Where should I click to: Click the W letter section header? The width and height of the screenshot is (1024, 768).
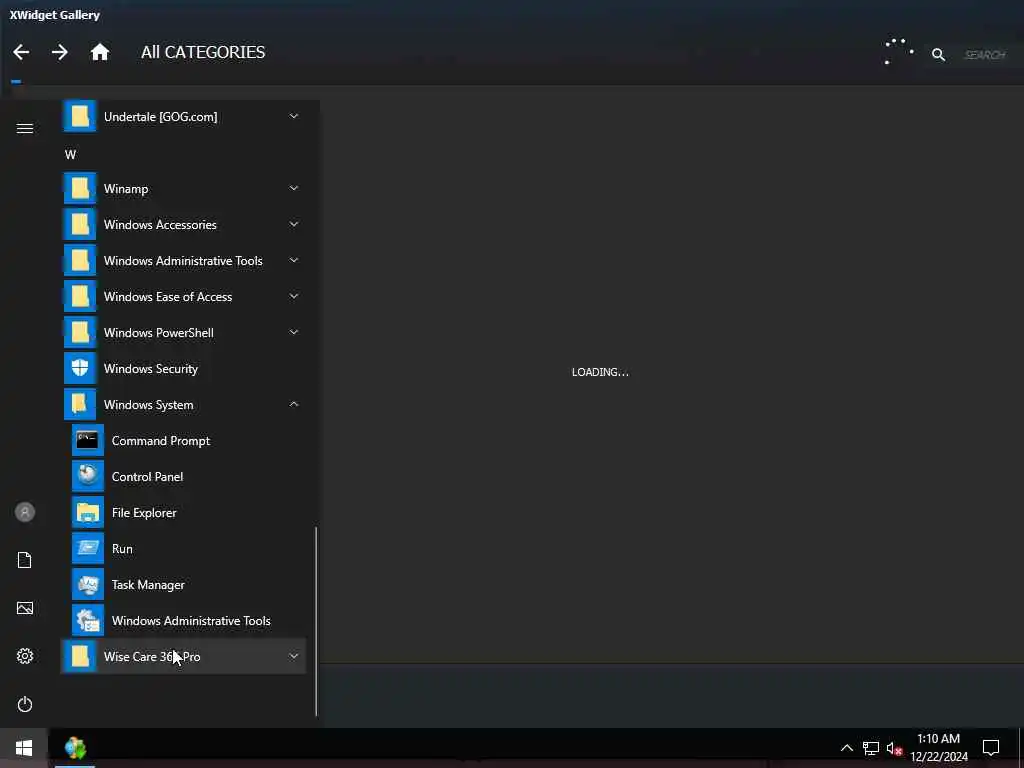[x=71, y=155]
